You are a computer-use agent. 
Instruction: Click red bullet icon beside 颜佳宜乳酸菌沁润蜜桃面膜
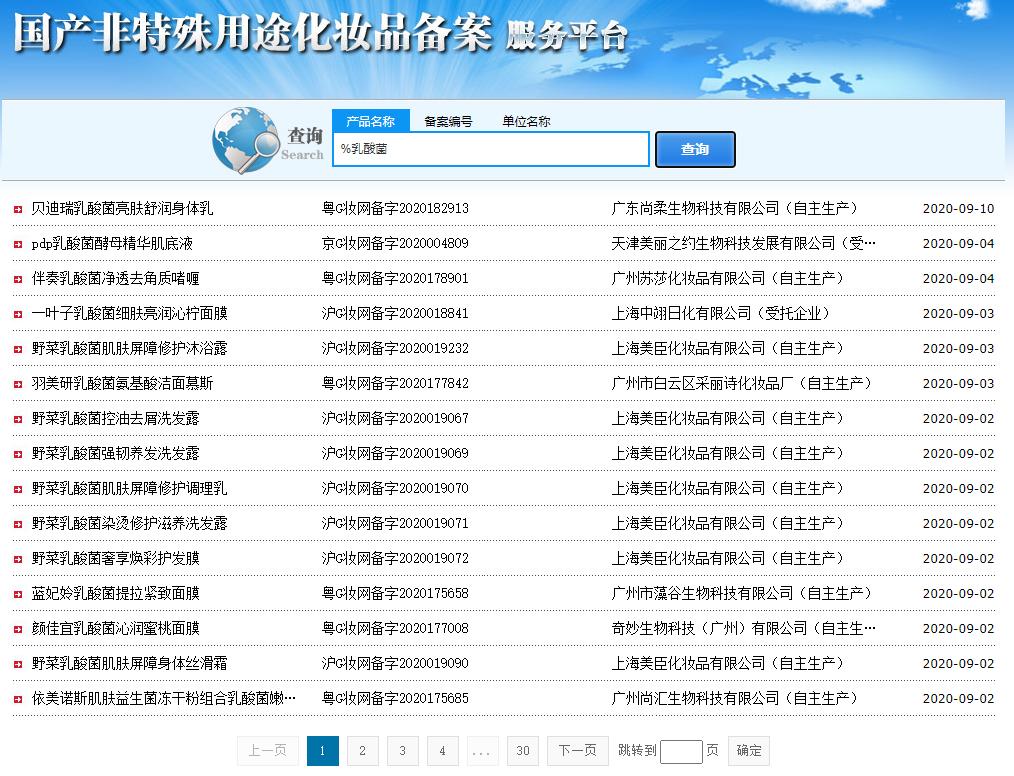[18, 629]
